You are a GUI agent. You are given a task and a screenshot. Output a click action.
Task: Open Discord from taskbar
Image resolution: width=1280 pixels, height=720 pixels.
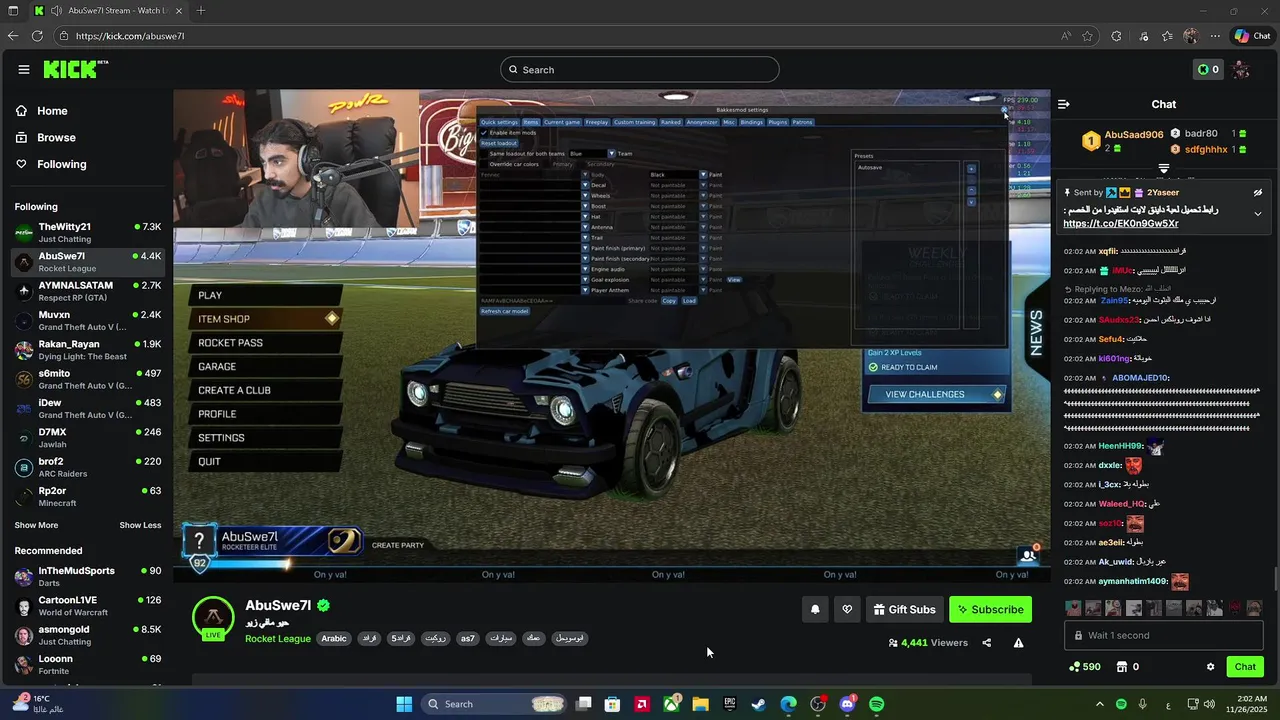[x=848, y=704]
